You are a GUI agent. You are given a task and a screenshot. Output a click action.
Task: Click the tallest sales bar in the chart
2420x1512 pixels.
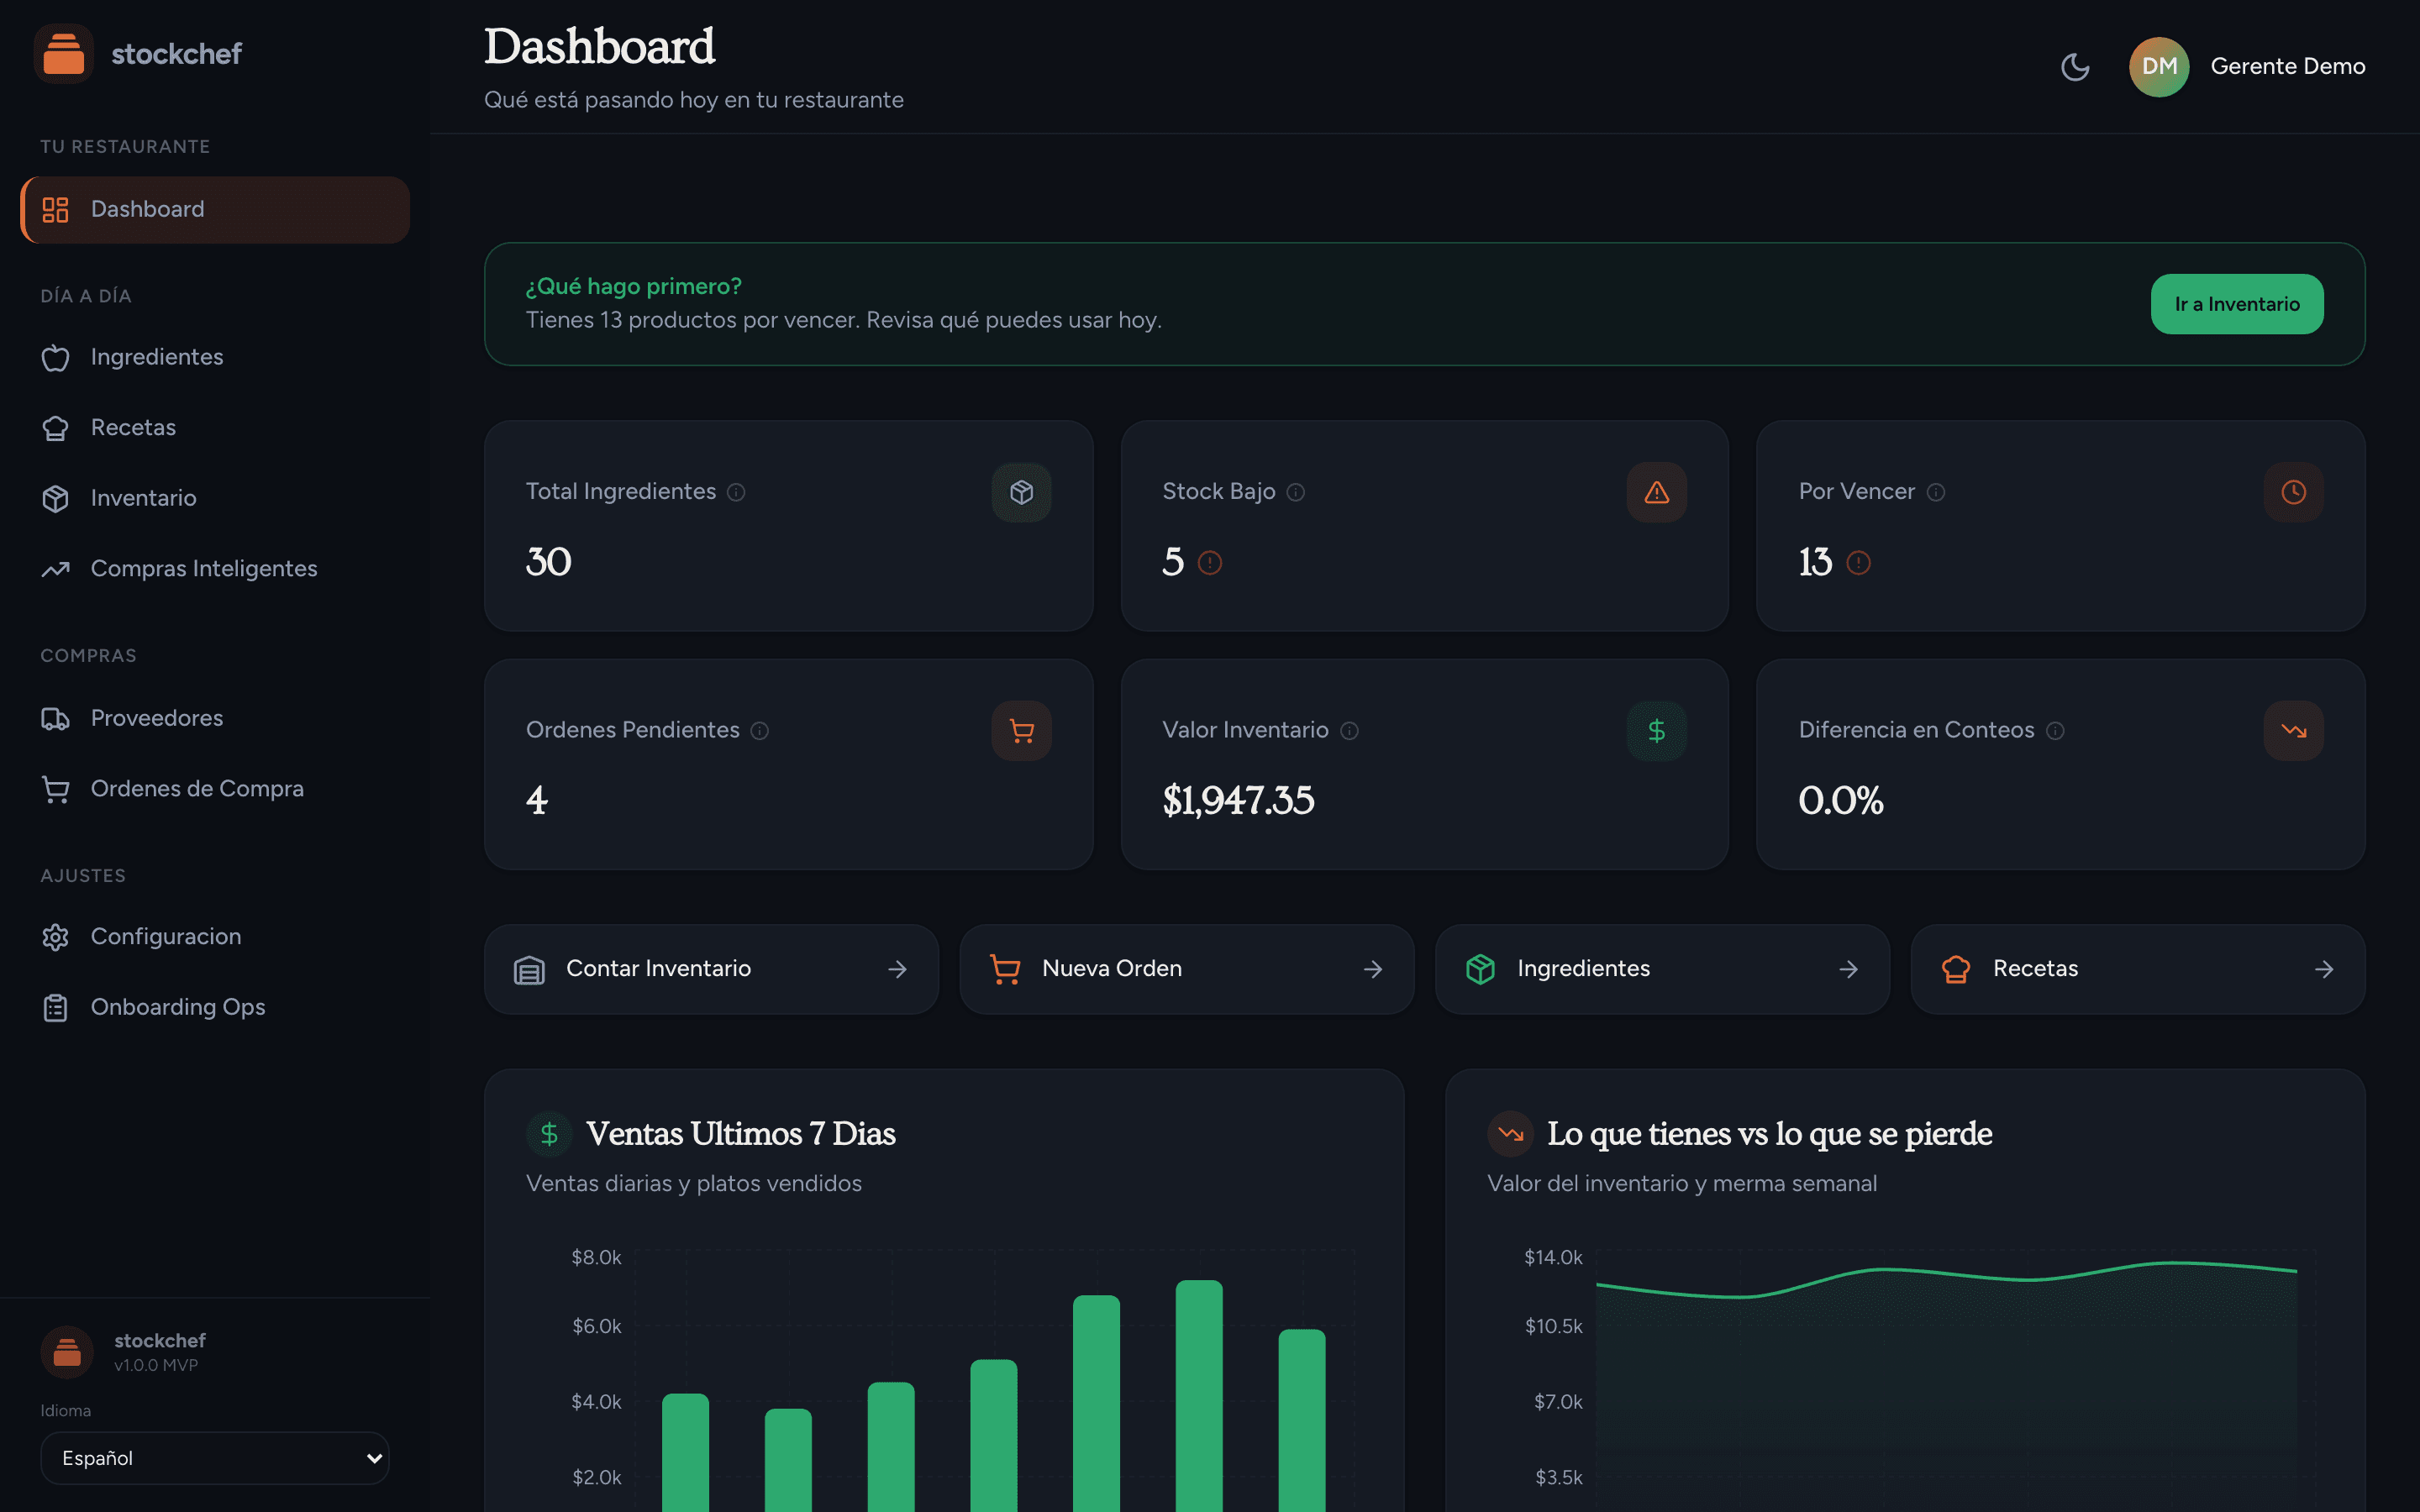pos(1199,1396)
